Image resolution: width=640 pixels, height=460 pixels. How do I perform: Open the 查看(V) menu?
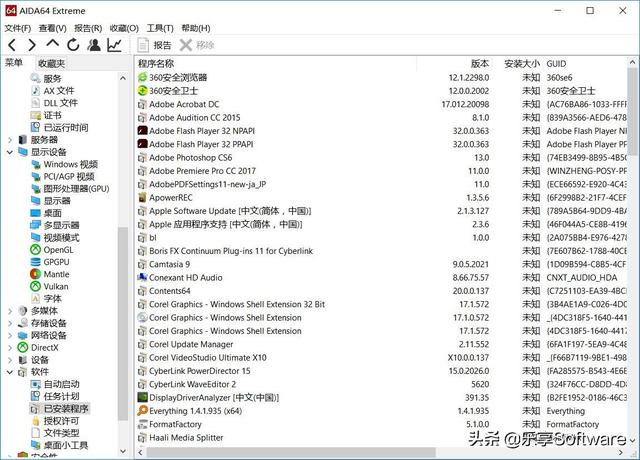(x=52, y=28)
